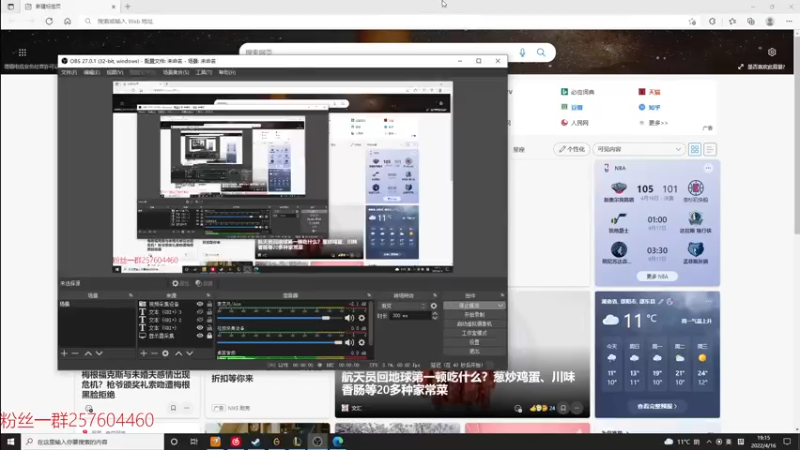
Task: Move scene up in scenes list
Action: (x=88, y=353)
